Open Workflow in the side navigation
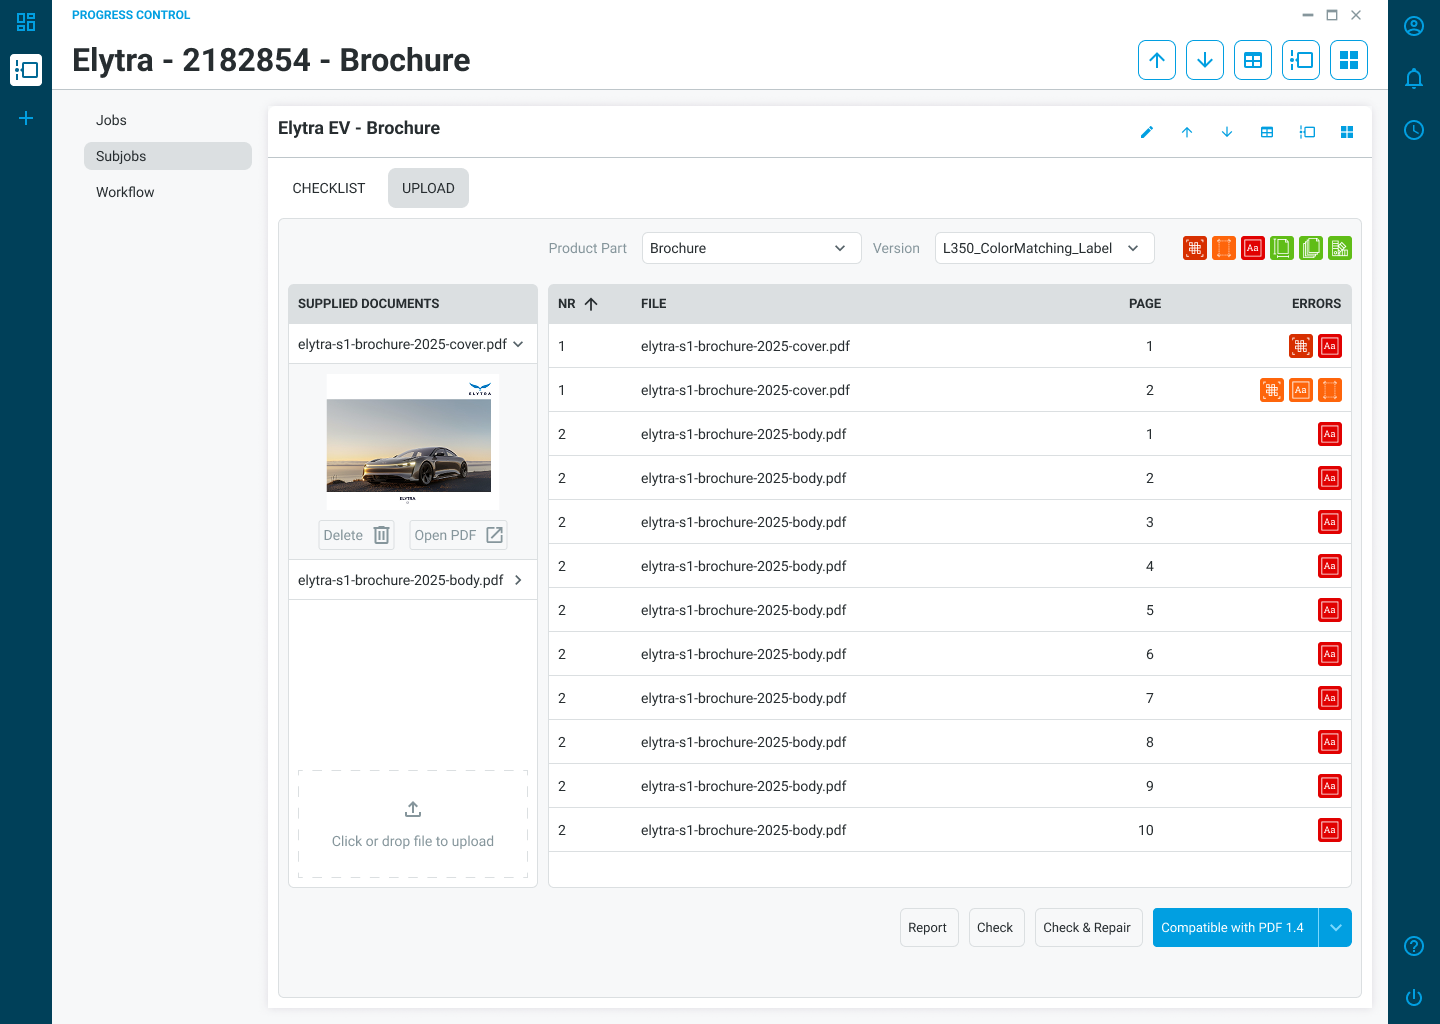The height and width of the screenshot is (1024, 1440). (168, 192)
